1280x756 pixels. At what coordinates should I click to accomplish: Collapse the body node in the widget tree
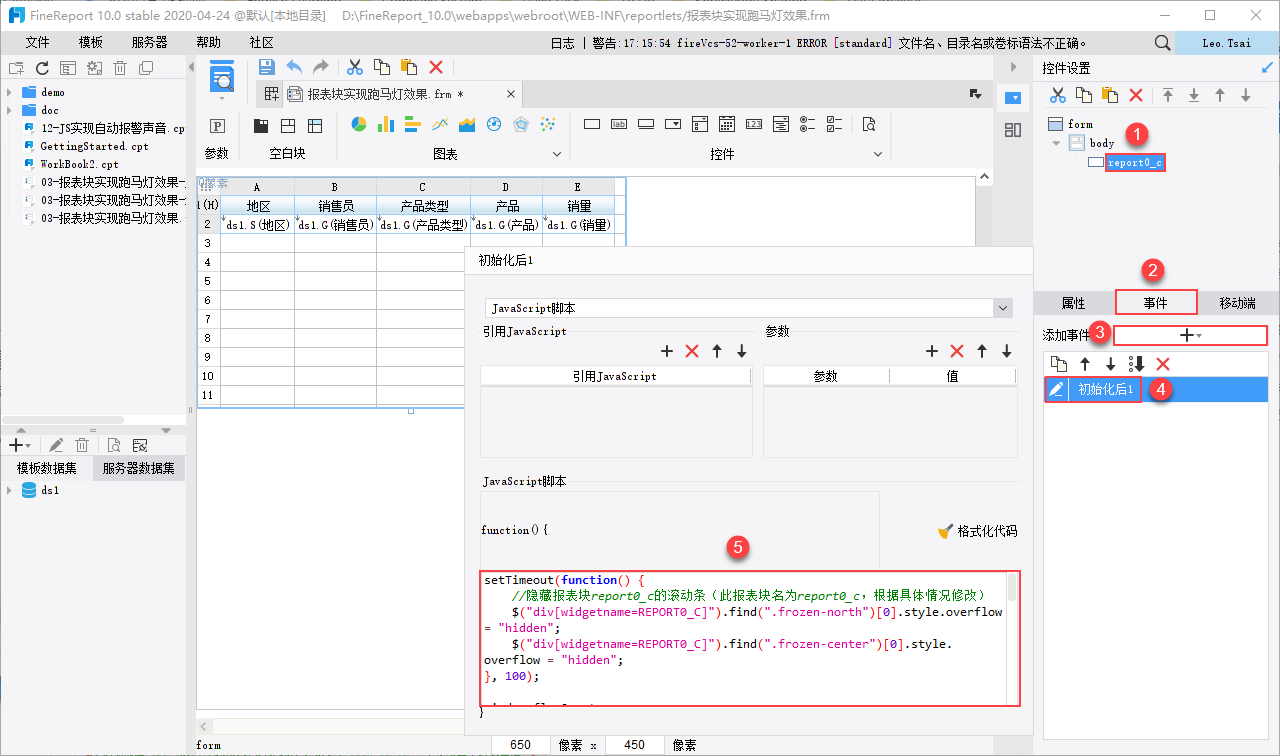point(1055,143)
